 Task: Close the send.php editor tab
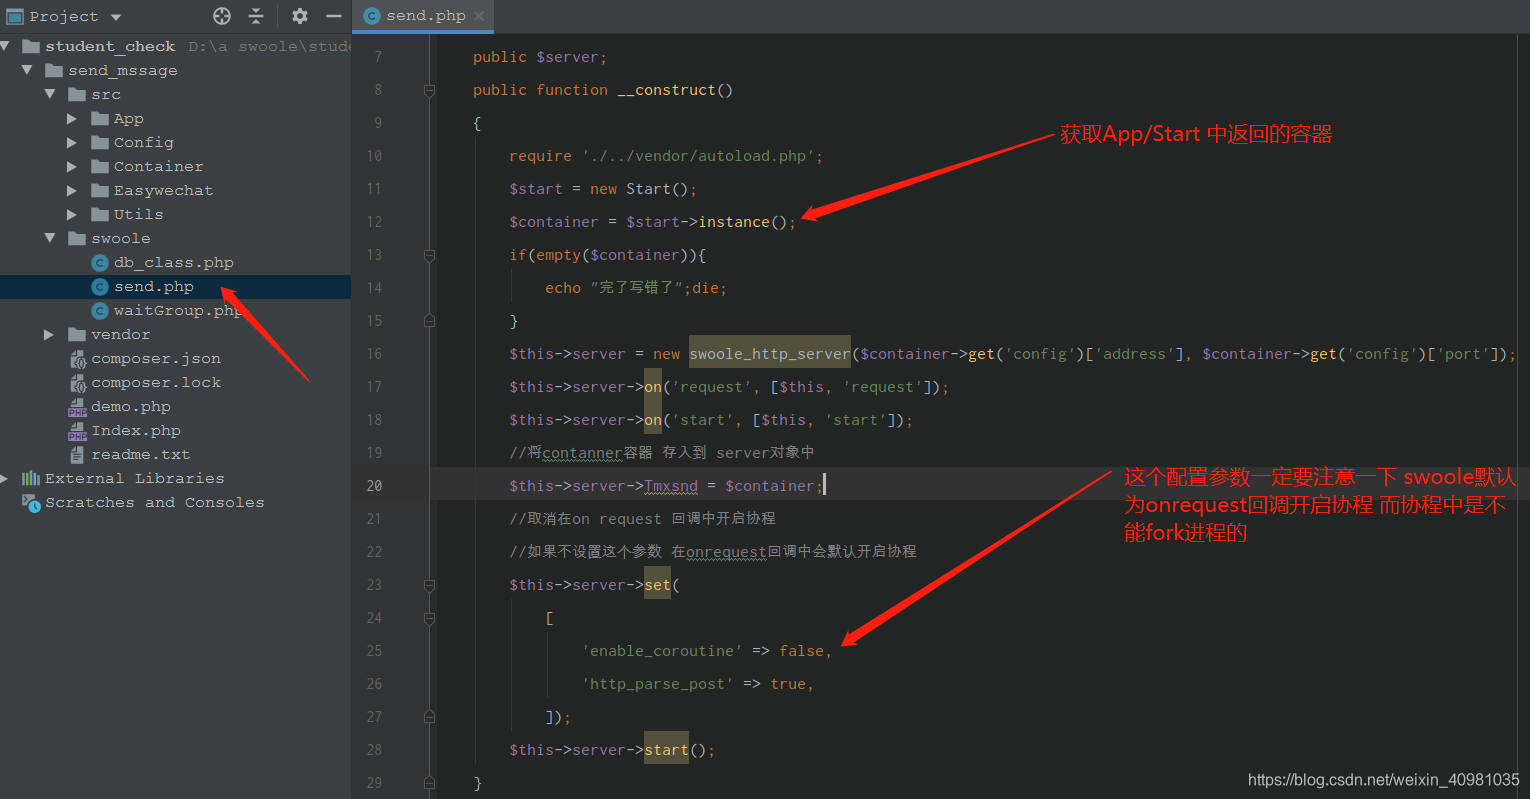[x=479, y=16]
